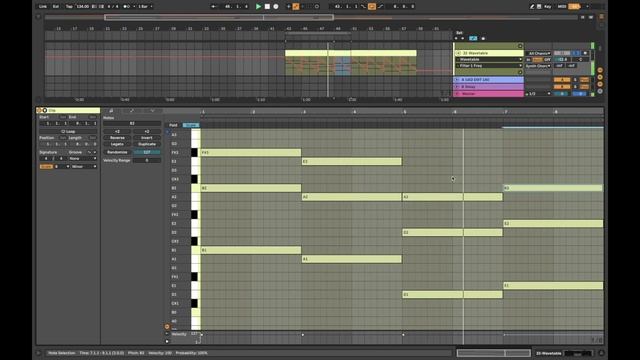Open the 1 Bar quantization menu
This screenshot has width=640, height=360.
144,7
